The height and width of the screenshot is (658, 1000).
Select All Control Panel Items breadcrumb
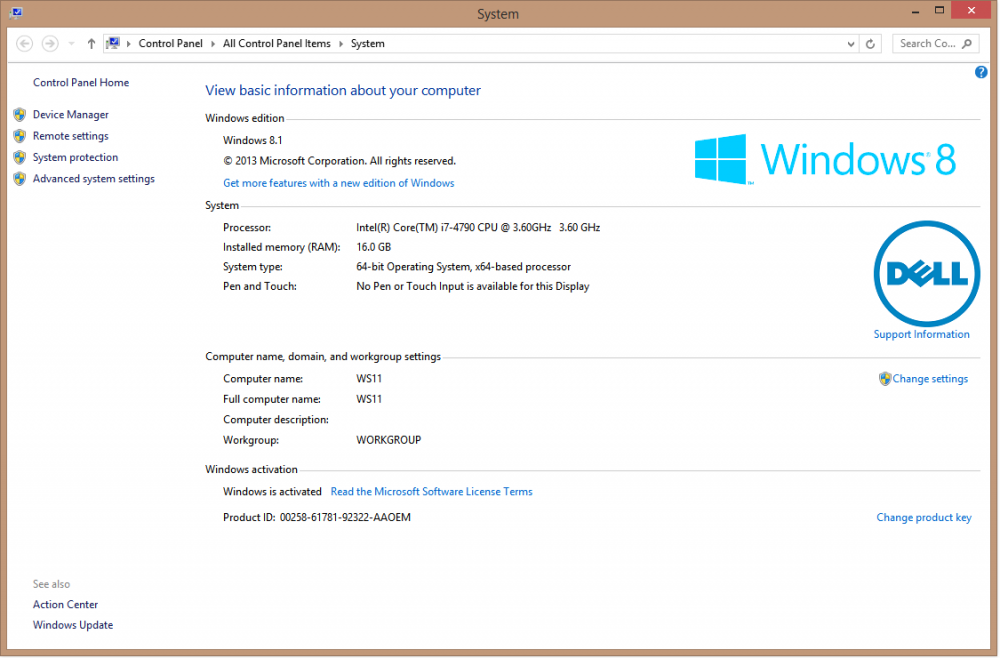coord(277,43)
